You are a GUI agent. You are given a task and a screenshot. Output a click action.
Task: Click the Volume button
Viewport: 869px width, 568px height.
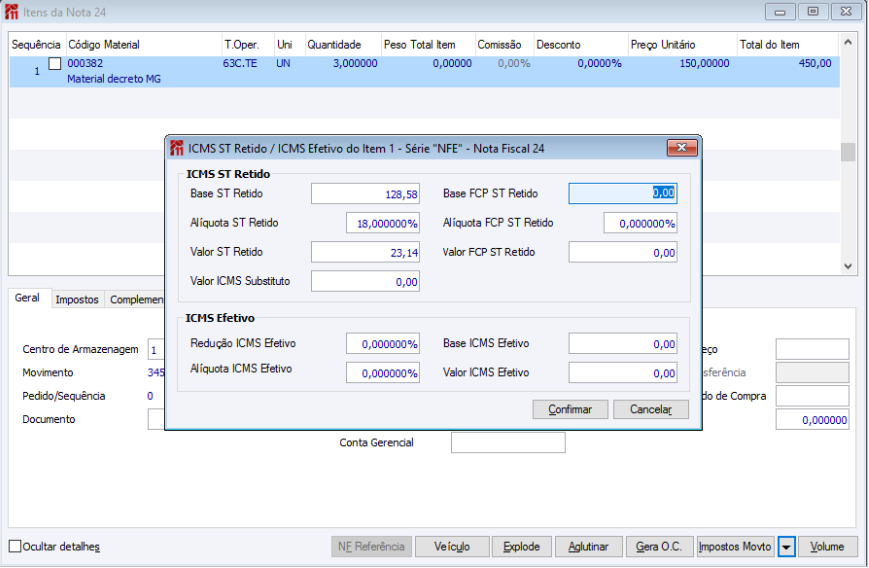click(827, 546)
